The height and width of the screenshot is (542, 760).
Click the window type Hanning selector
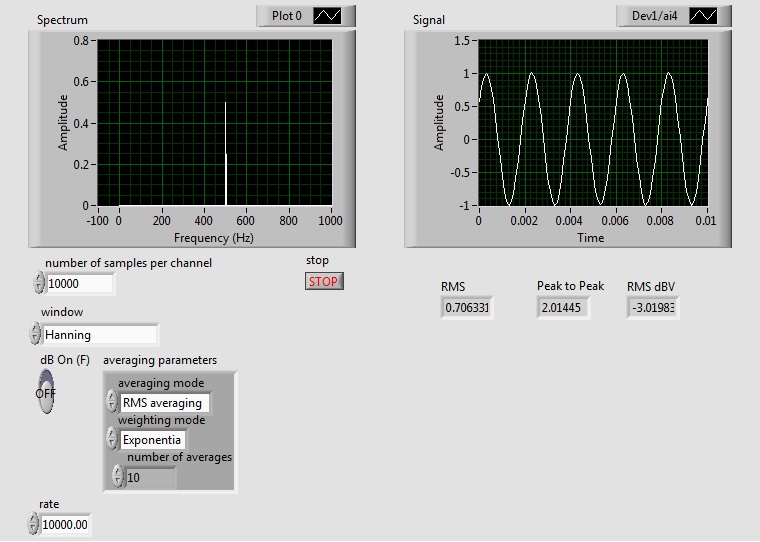100,335
